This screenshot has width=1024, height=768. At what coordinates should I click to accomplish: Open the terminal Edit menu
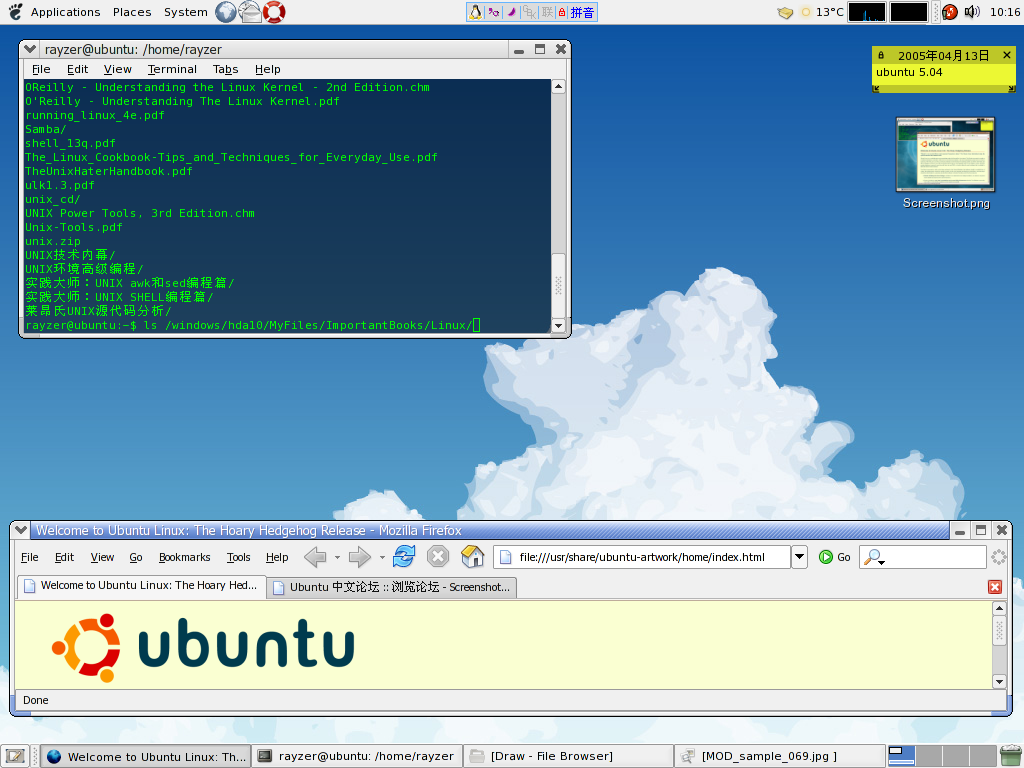point(77,69)
